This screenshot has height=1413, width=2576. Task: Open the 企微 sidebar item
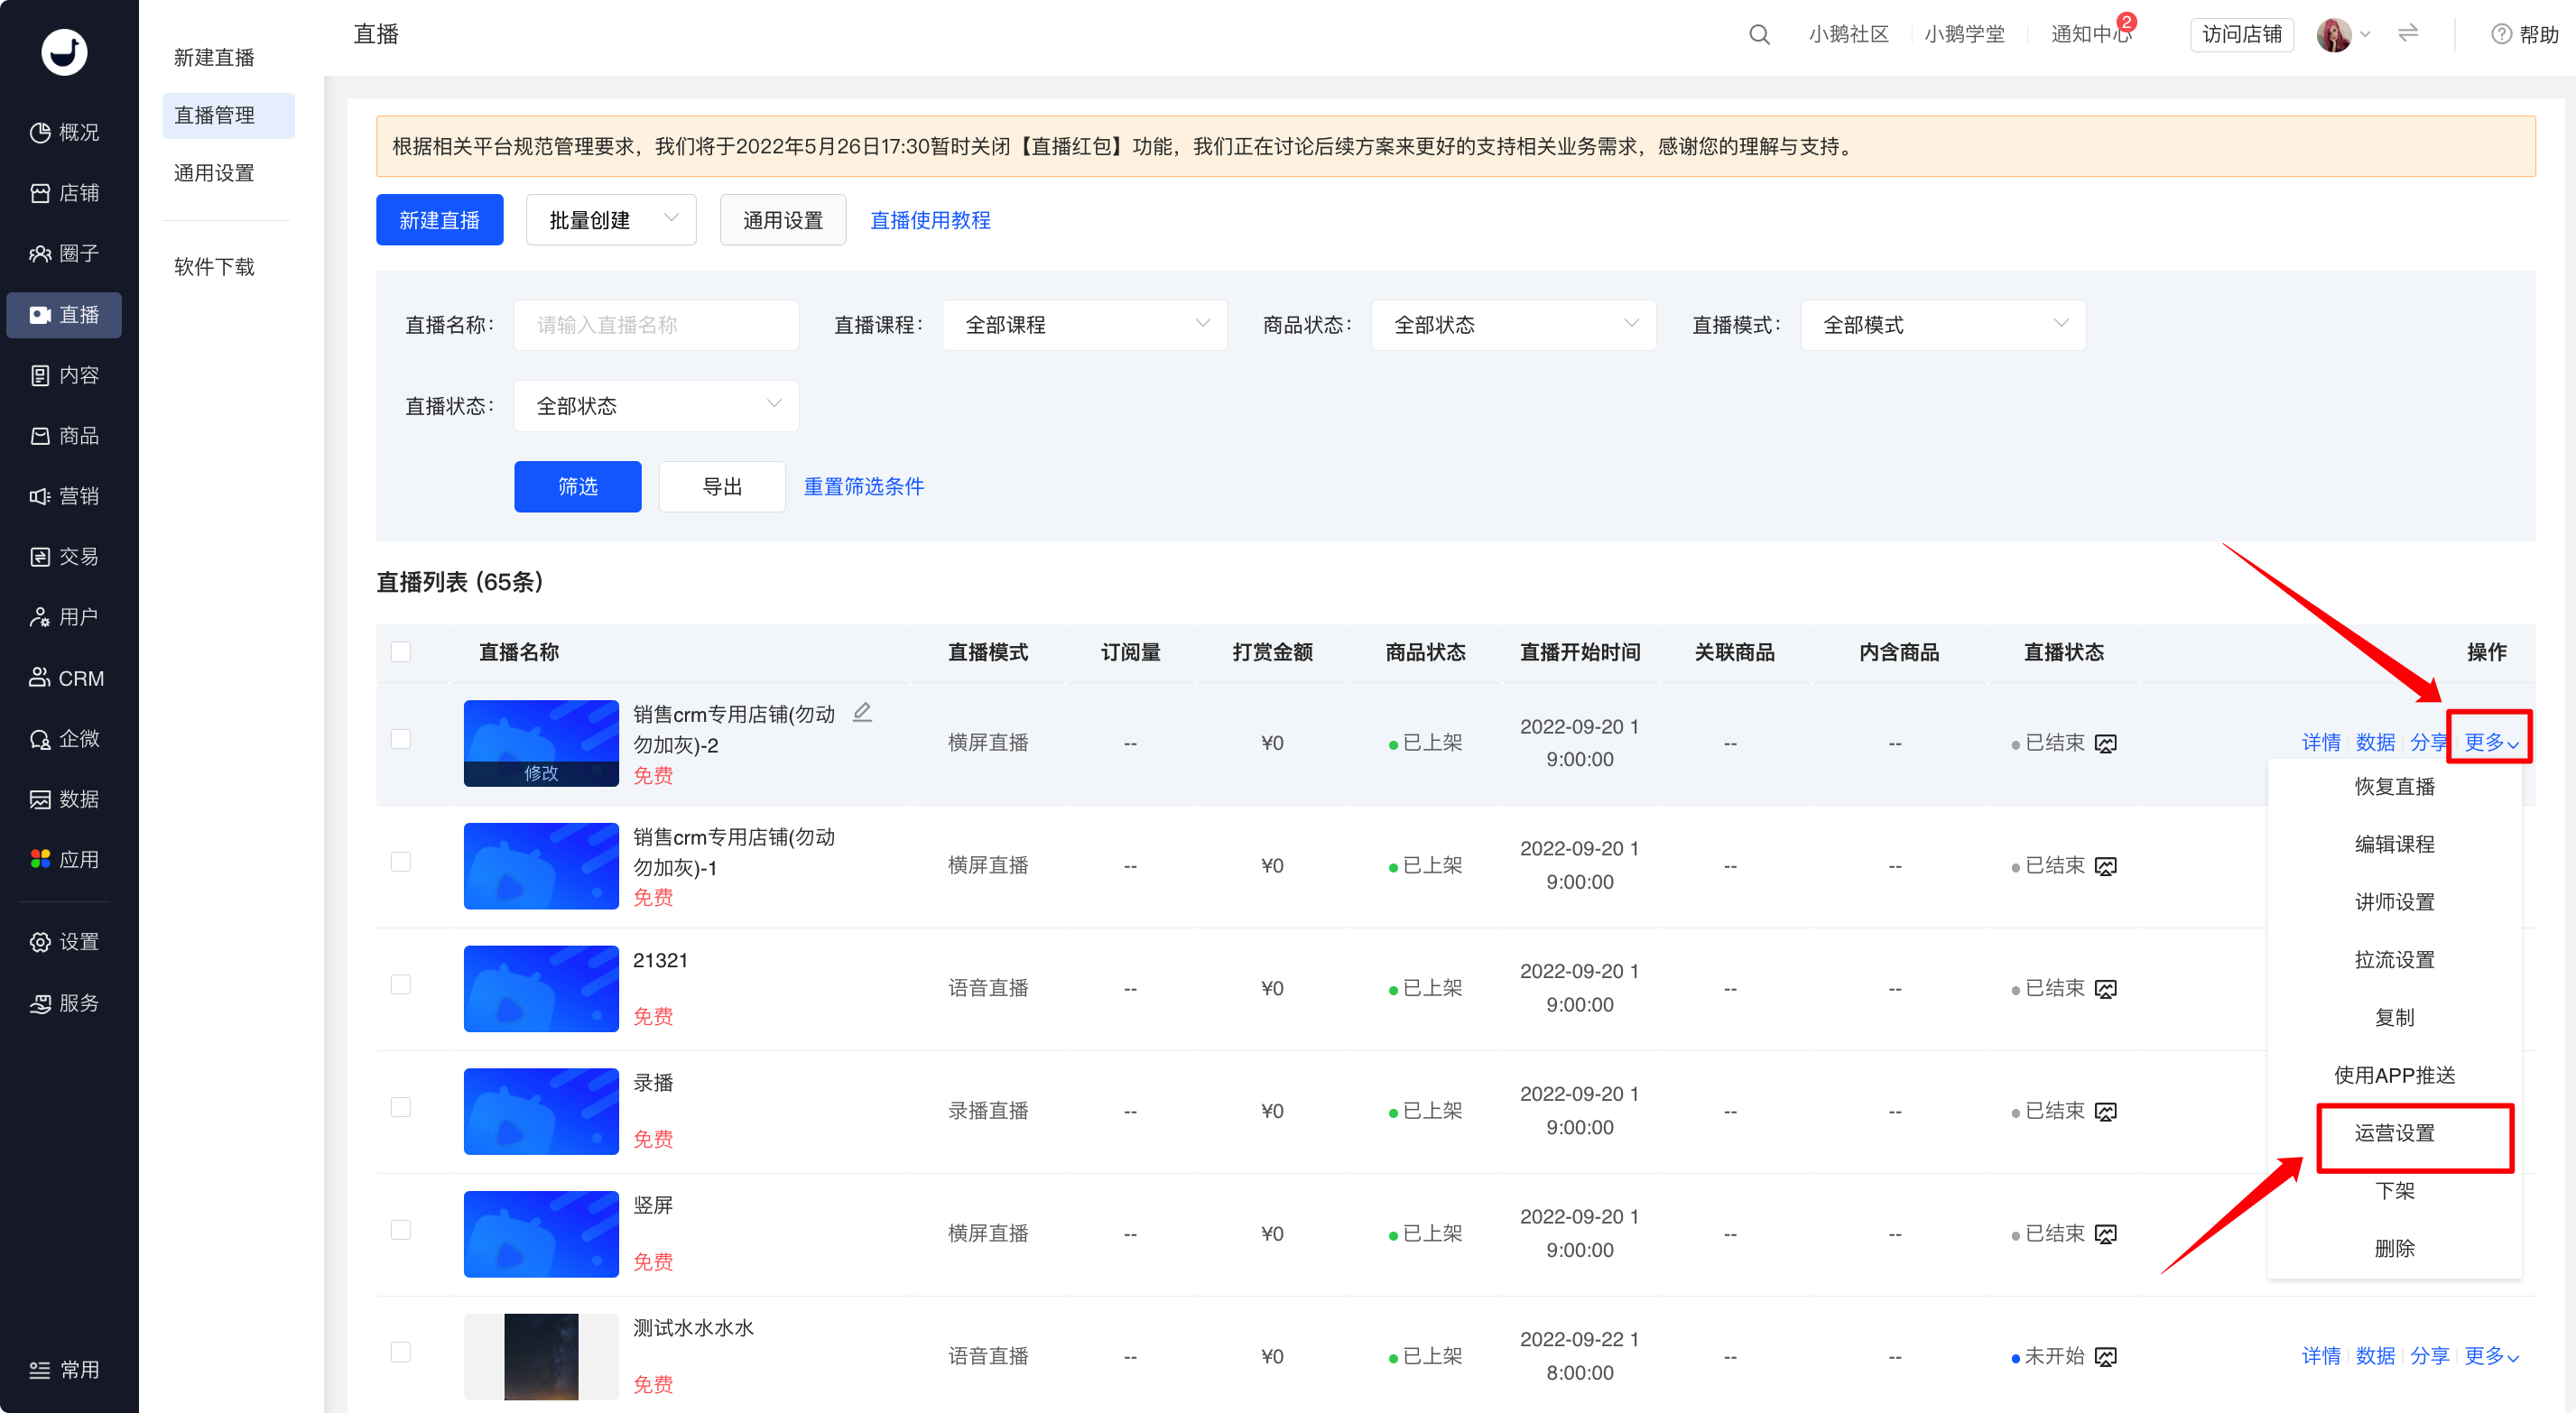tap(64, 738)
